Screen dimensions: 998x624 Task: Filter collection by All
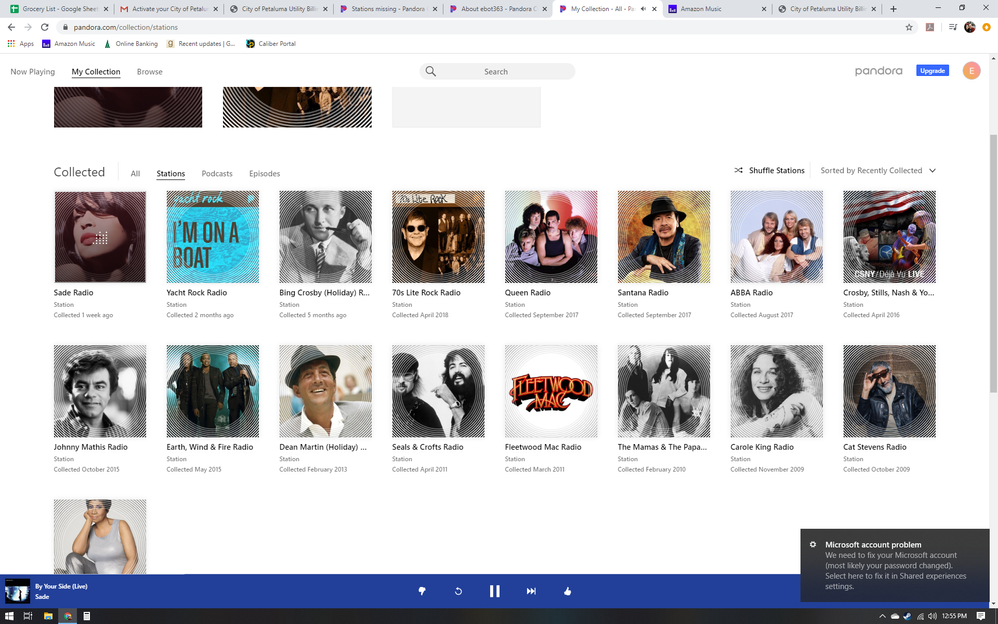tap(135, 173)
